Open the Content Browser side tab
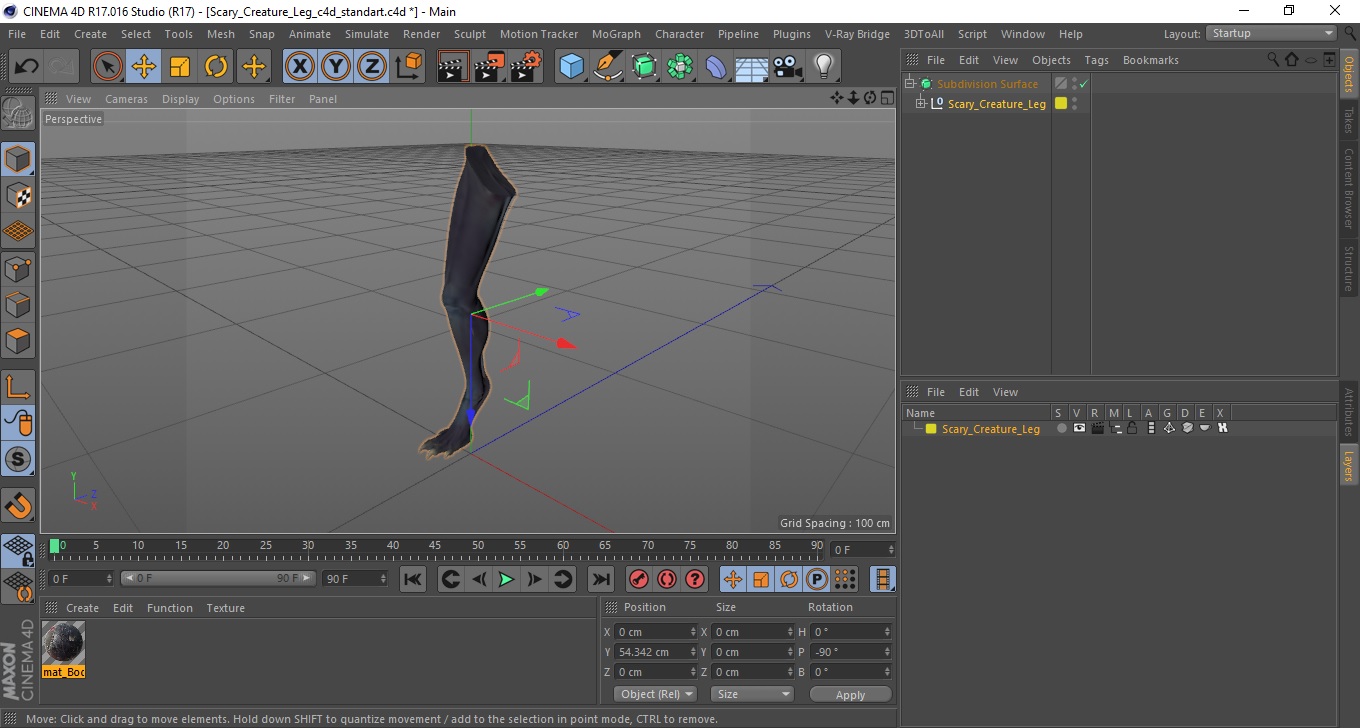This screenshot has width=1360, height=728. tap(1349, 189)
